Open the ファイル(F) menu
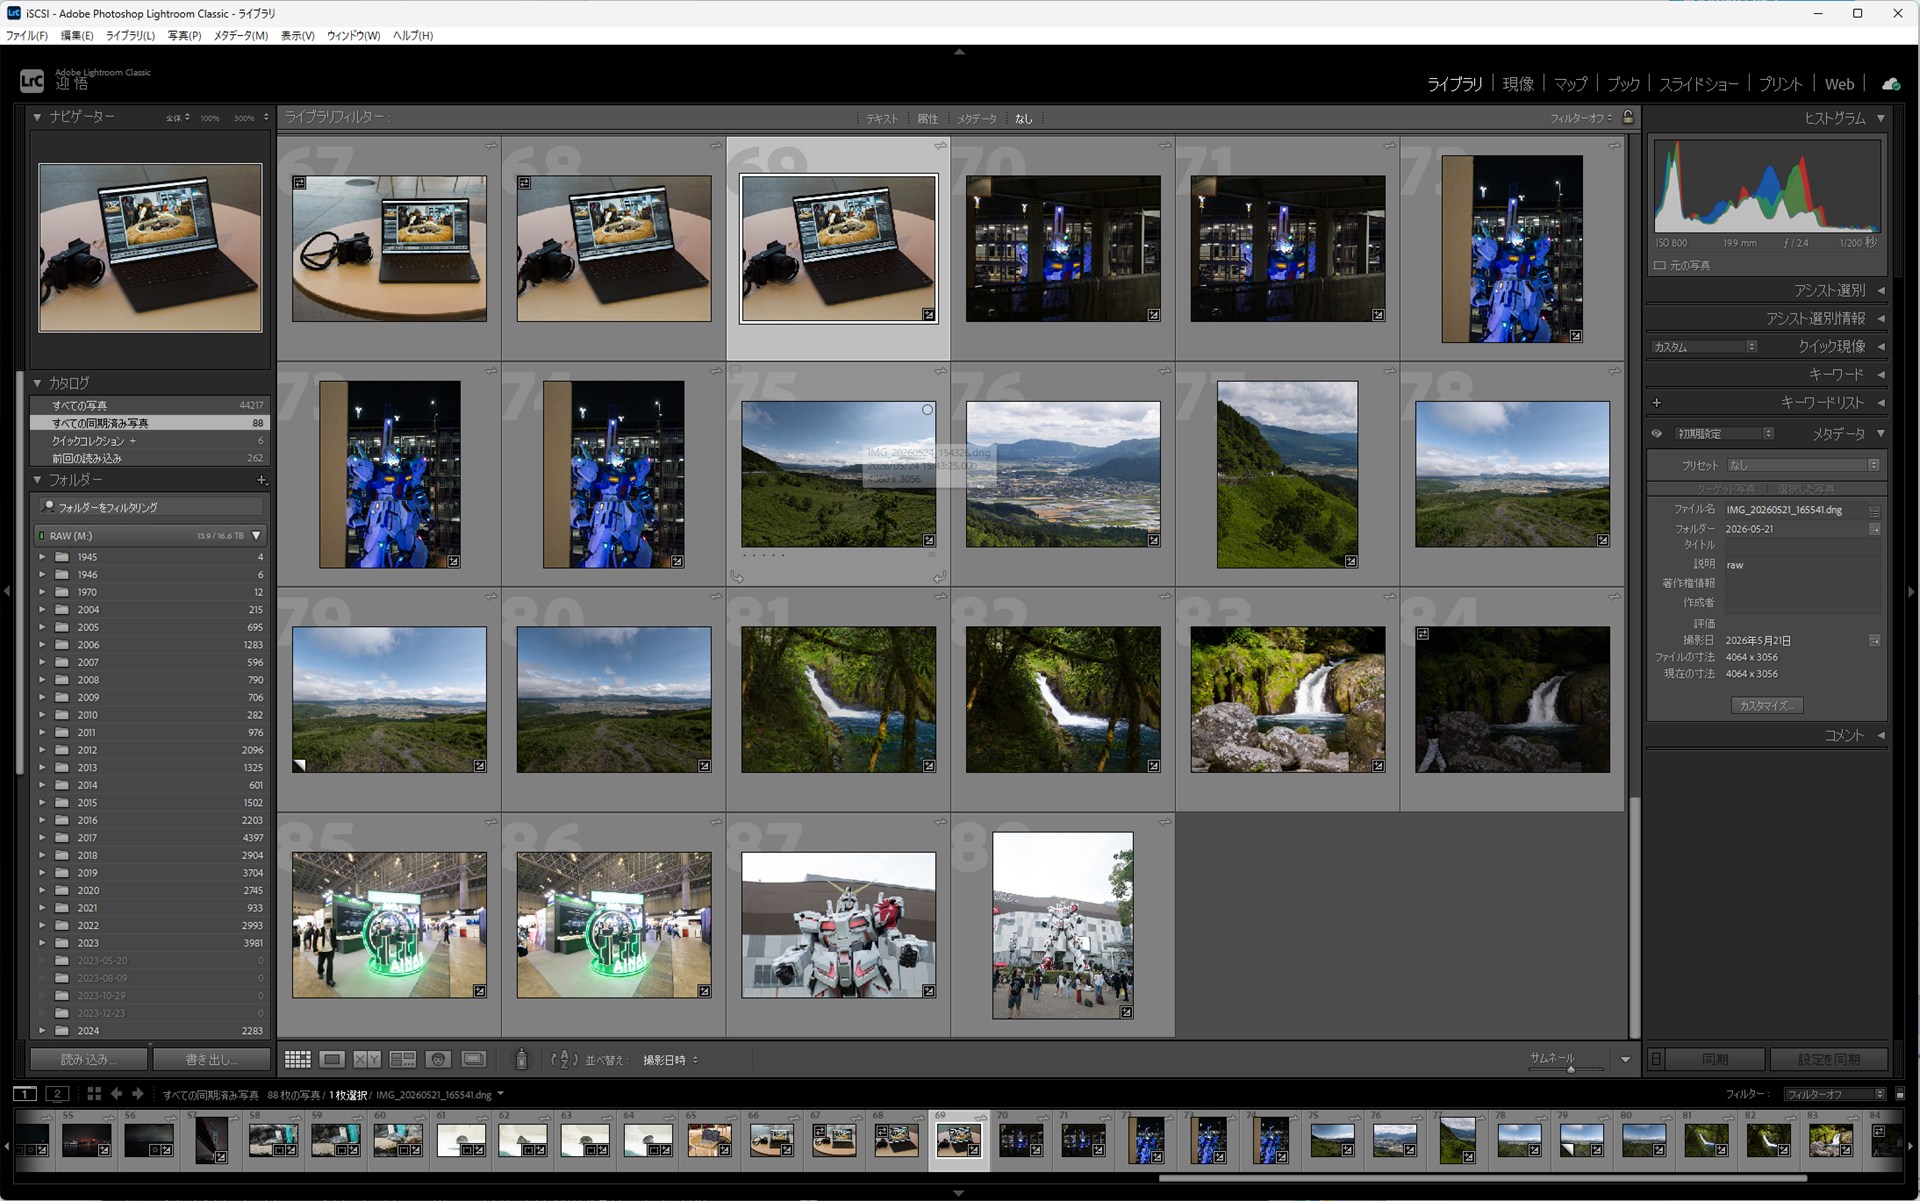Image resolution: width=1920 pixels, height=1201 pixels. click(x=26, y=35)
